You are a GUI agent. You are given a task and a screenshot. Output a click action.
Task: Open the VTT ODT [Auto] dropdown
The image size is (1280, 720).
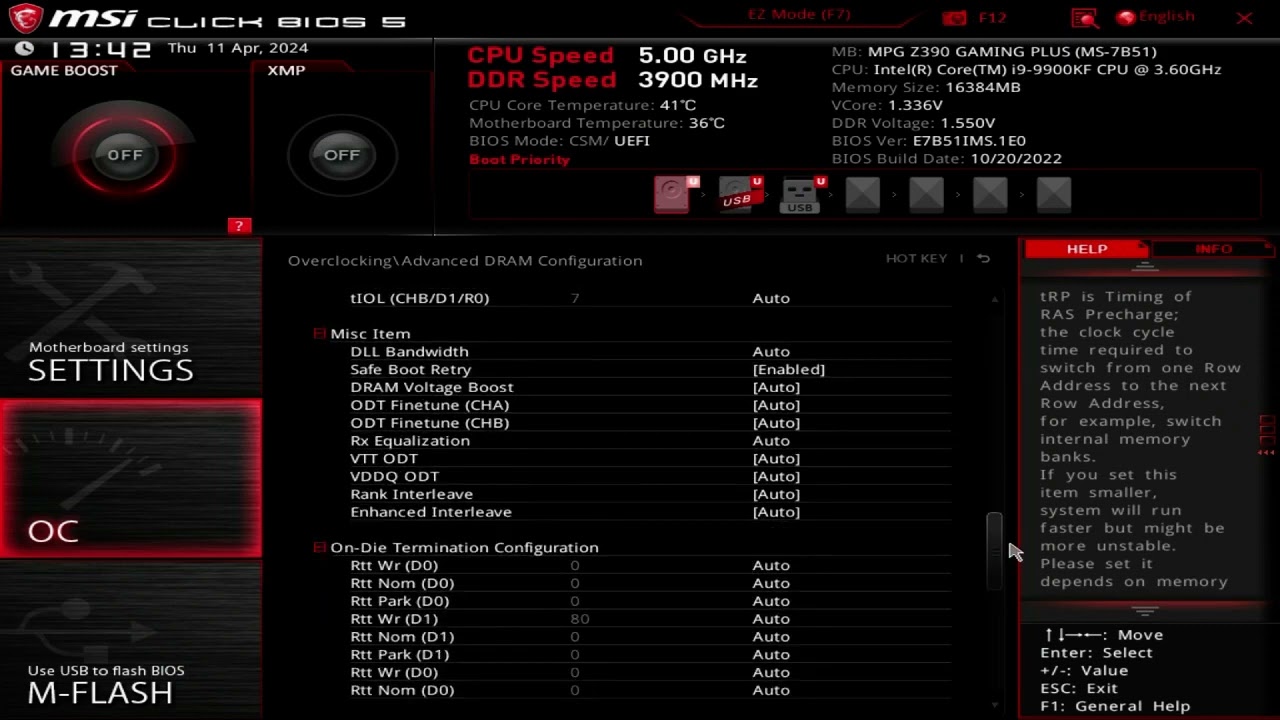tap(776, 459)
